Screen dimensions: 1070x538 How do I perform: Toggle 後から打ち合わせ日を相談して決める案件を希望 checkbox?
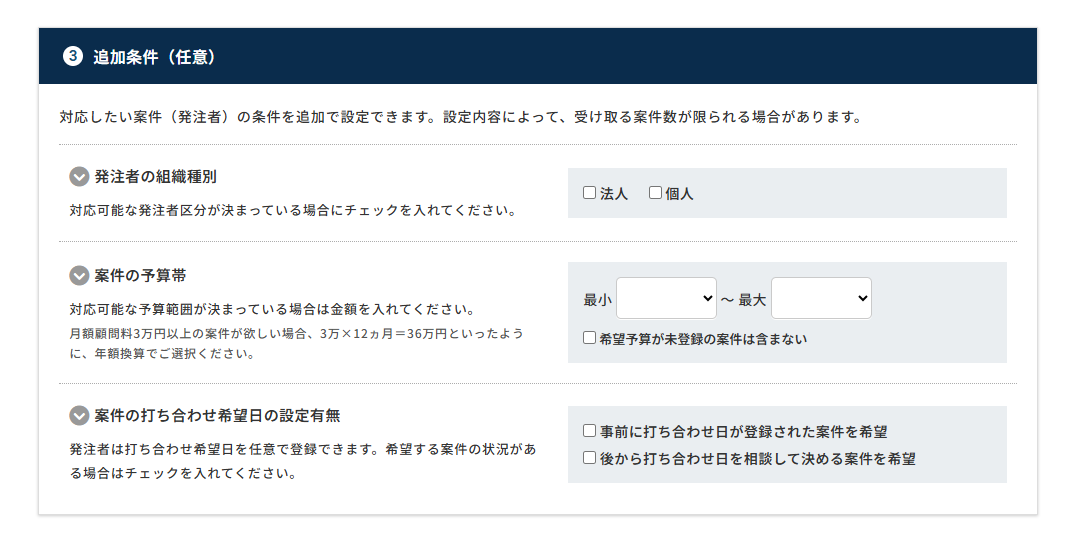(x=590, y=458)
